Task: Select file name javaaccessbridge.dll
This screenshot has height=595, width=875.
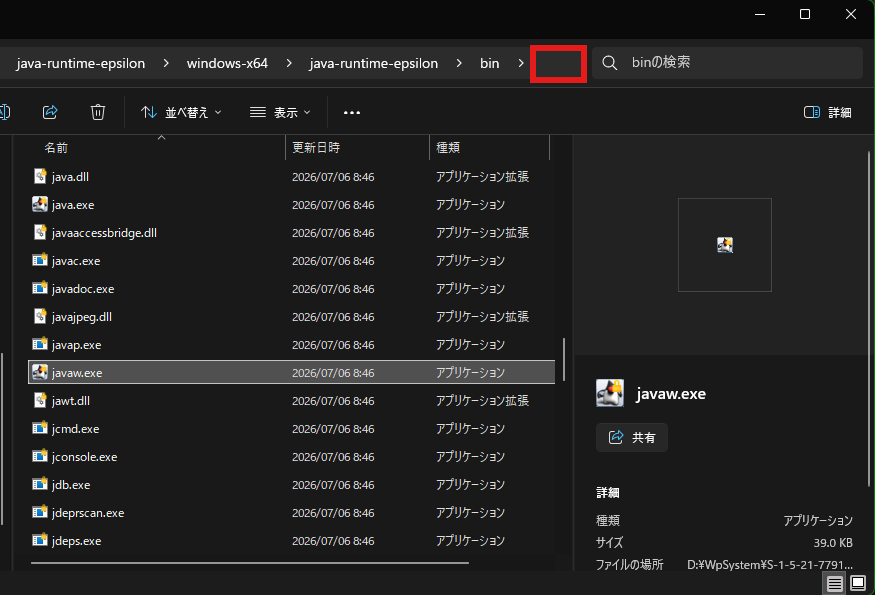Action: (x=104, y=232)
